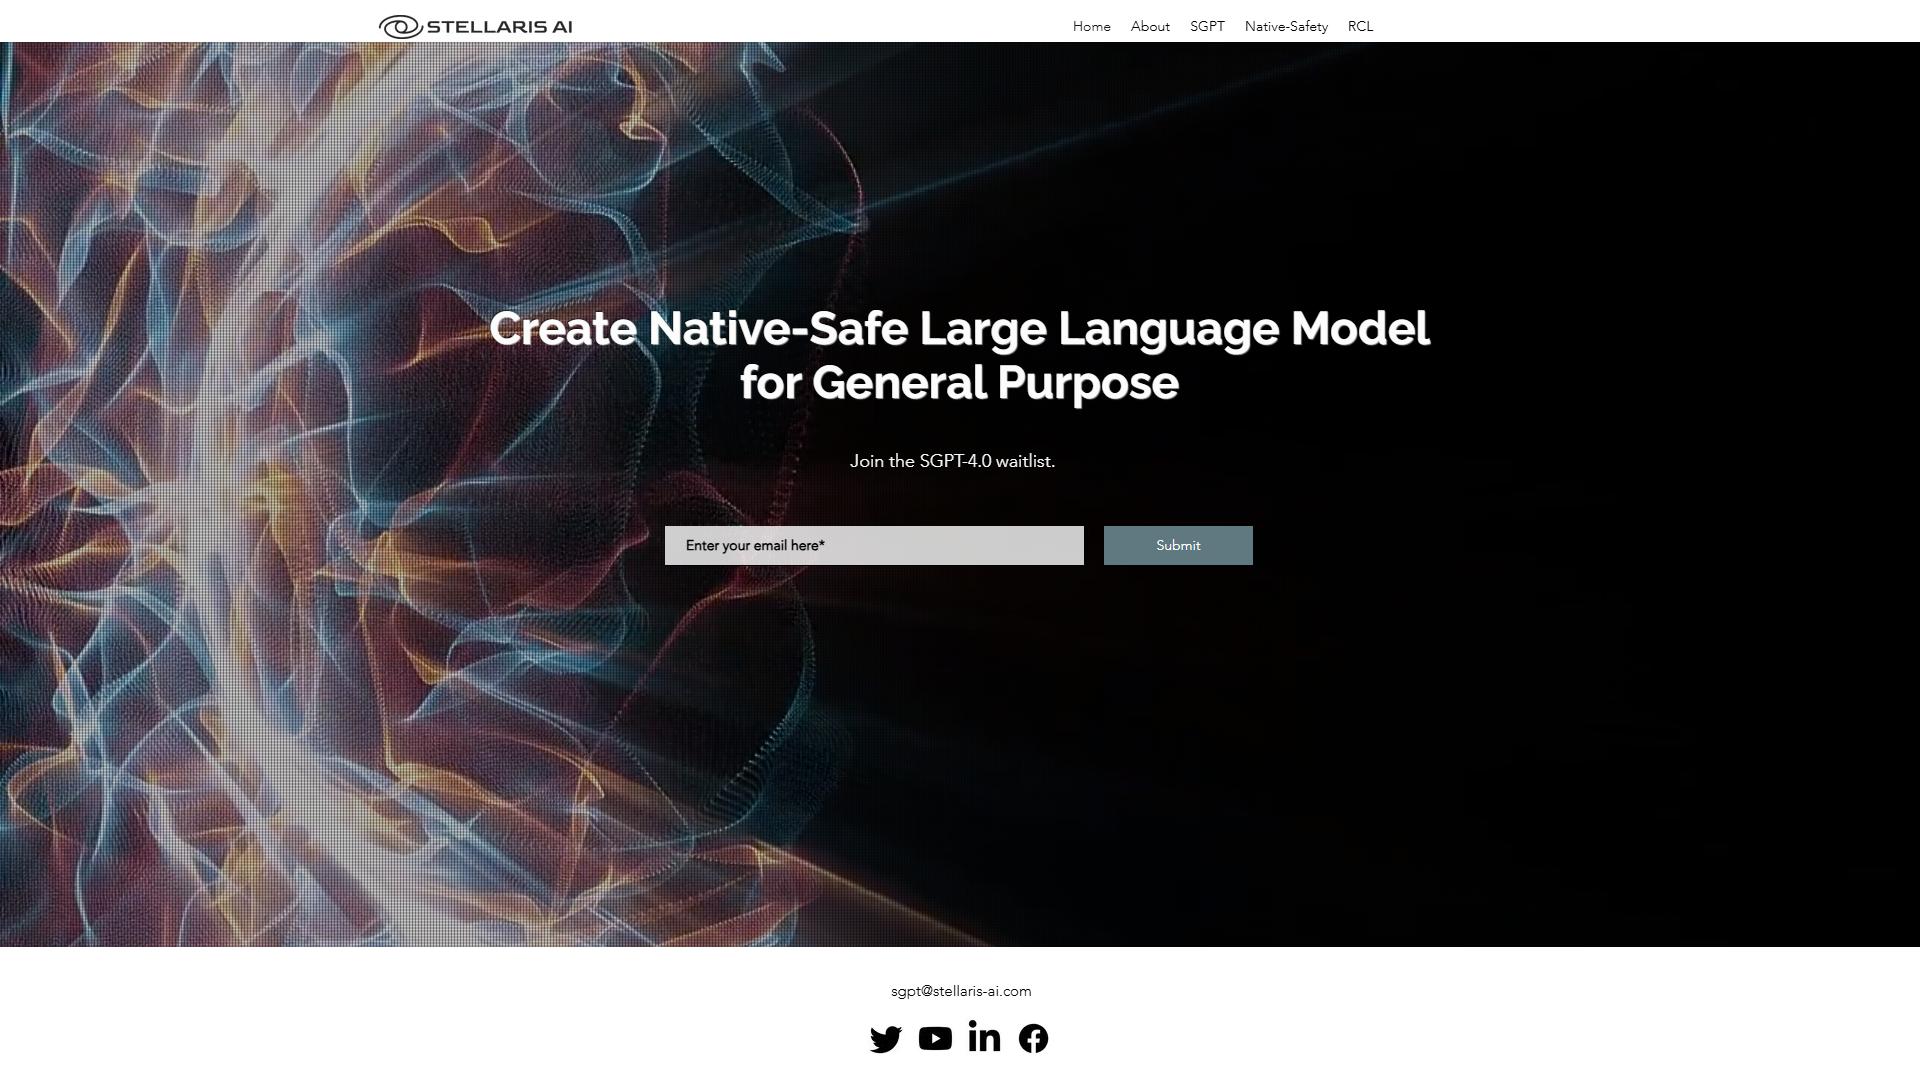Open the Native-Safety nav link
Viewport: 1920px width, 1080px height.
click(1286, 27)
